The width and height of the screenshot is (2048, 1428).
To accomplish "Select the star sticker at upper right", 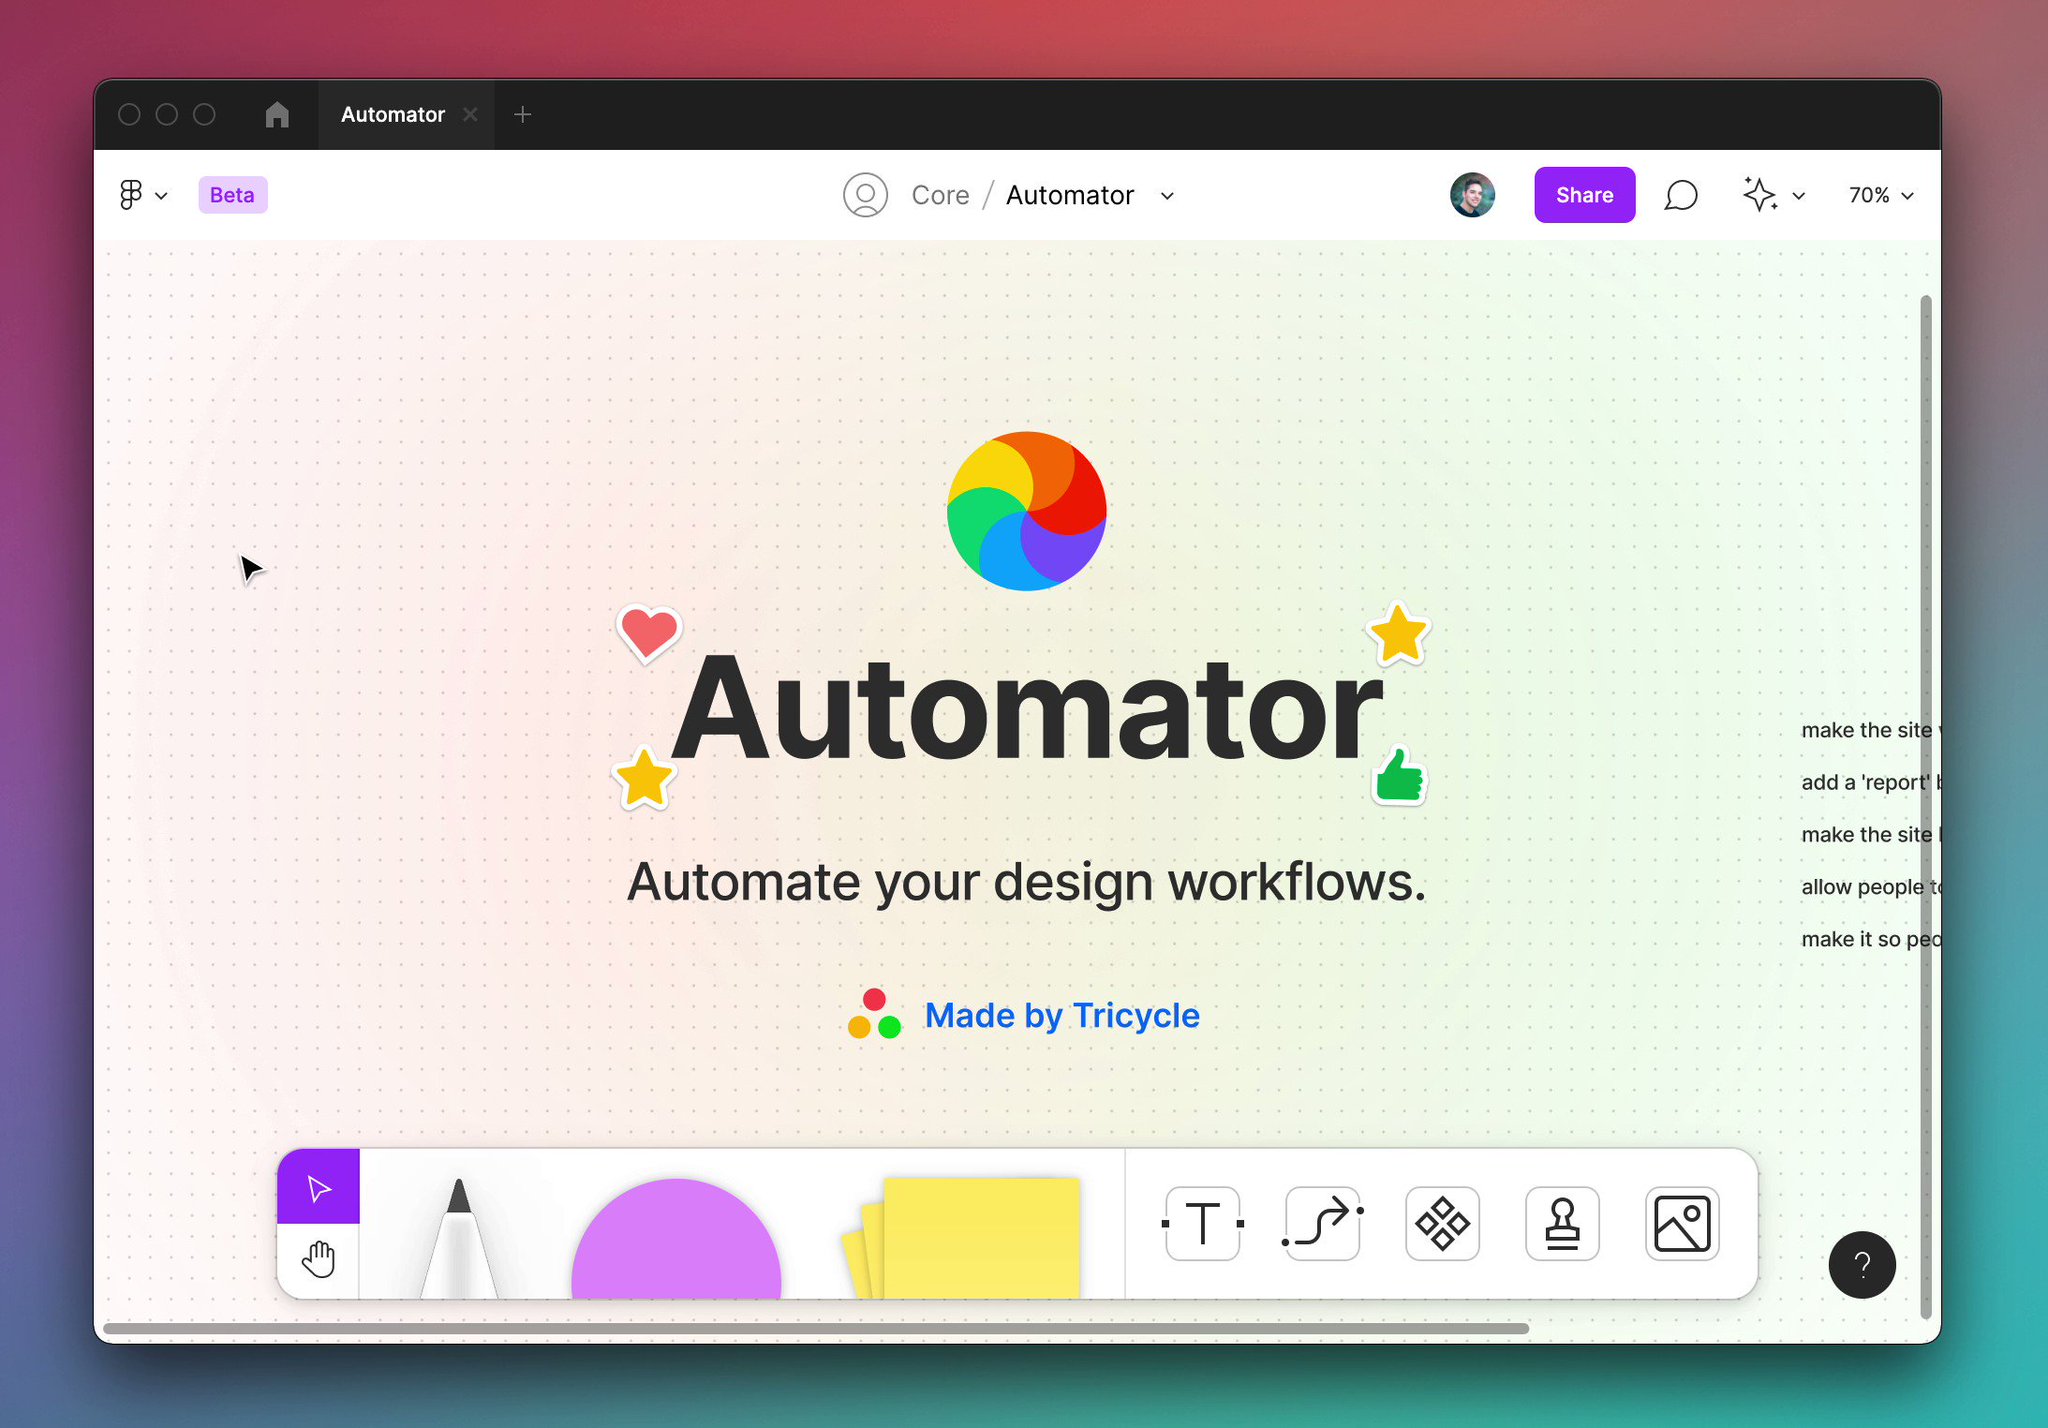I will coord(1398,634).
